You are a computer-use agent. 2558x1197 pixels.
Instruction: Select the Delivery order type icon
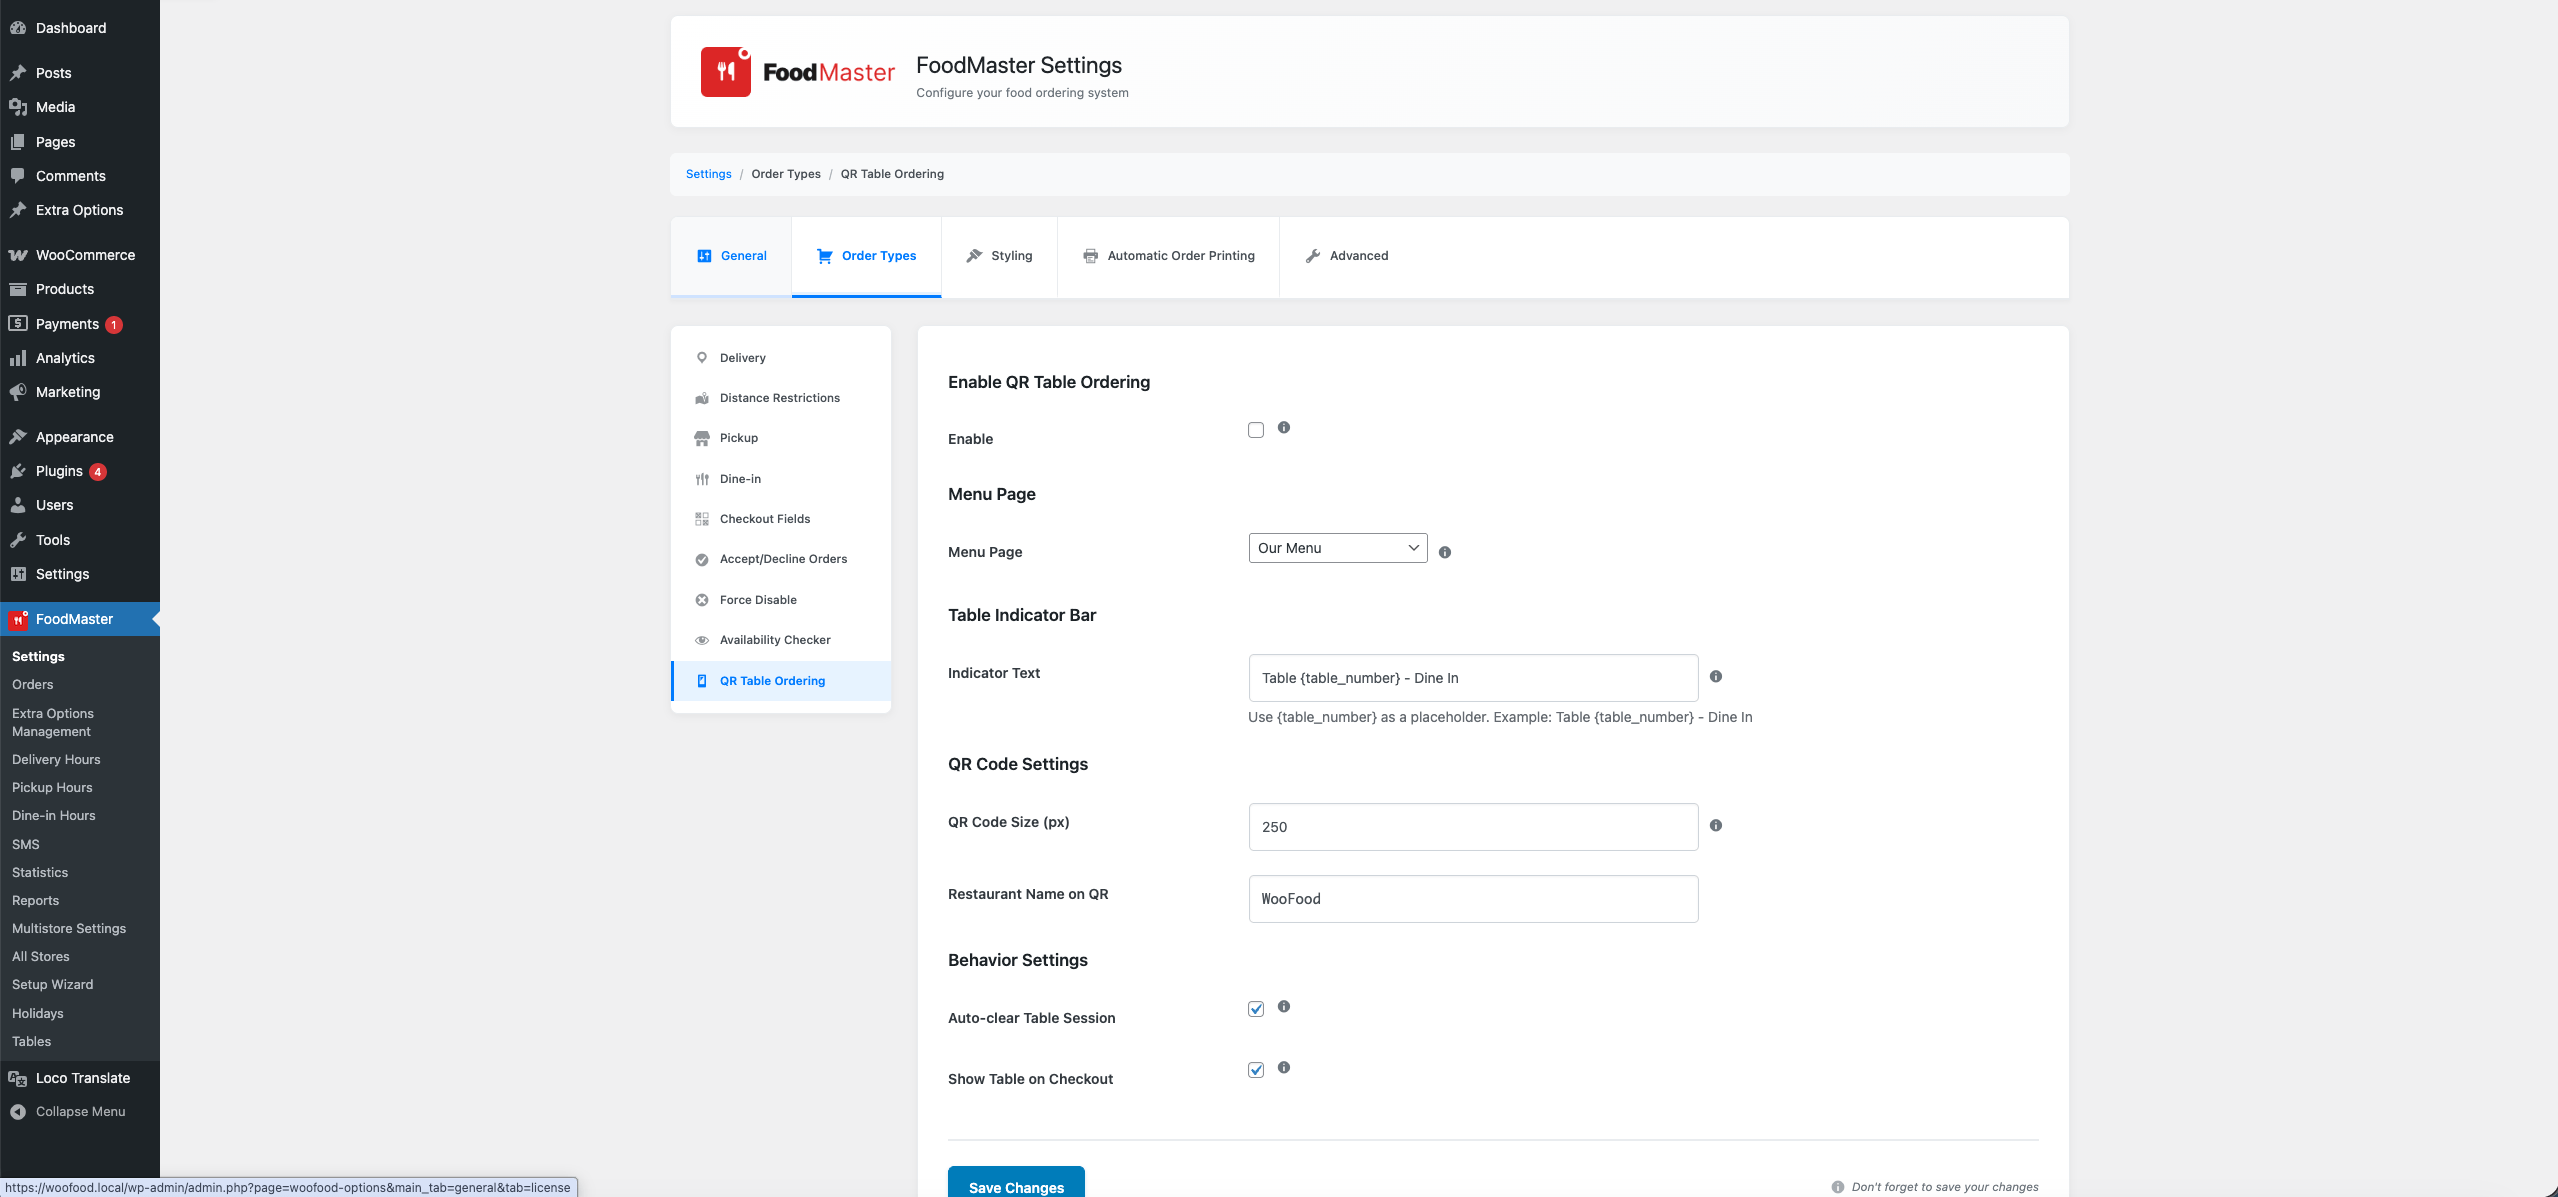(702, 357)
